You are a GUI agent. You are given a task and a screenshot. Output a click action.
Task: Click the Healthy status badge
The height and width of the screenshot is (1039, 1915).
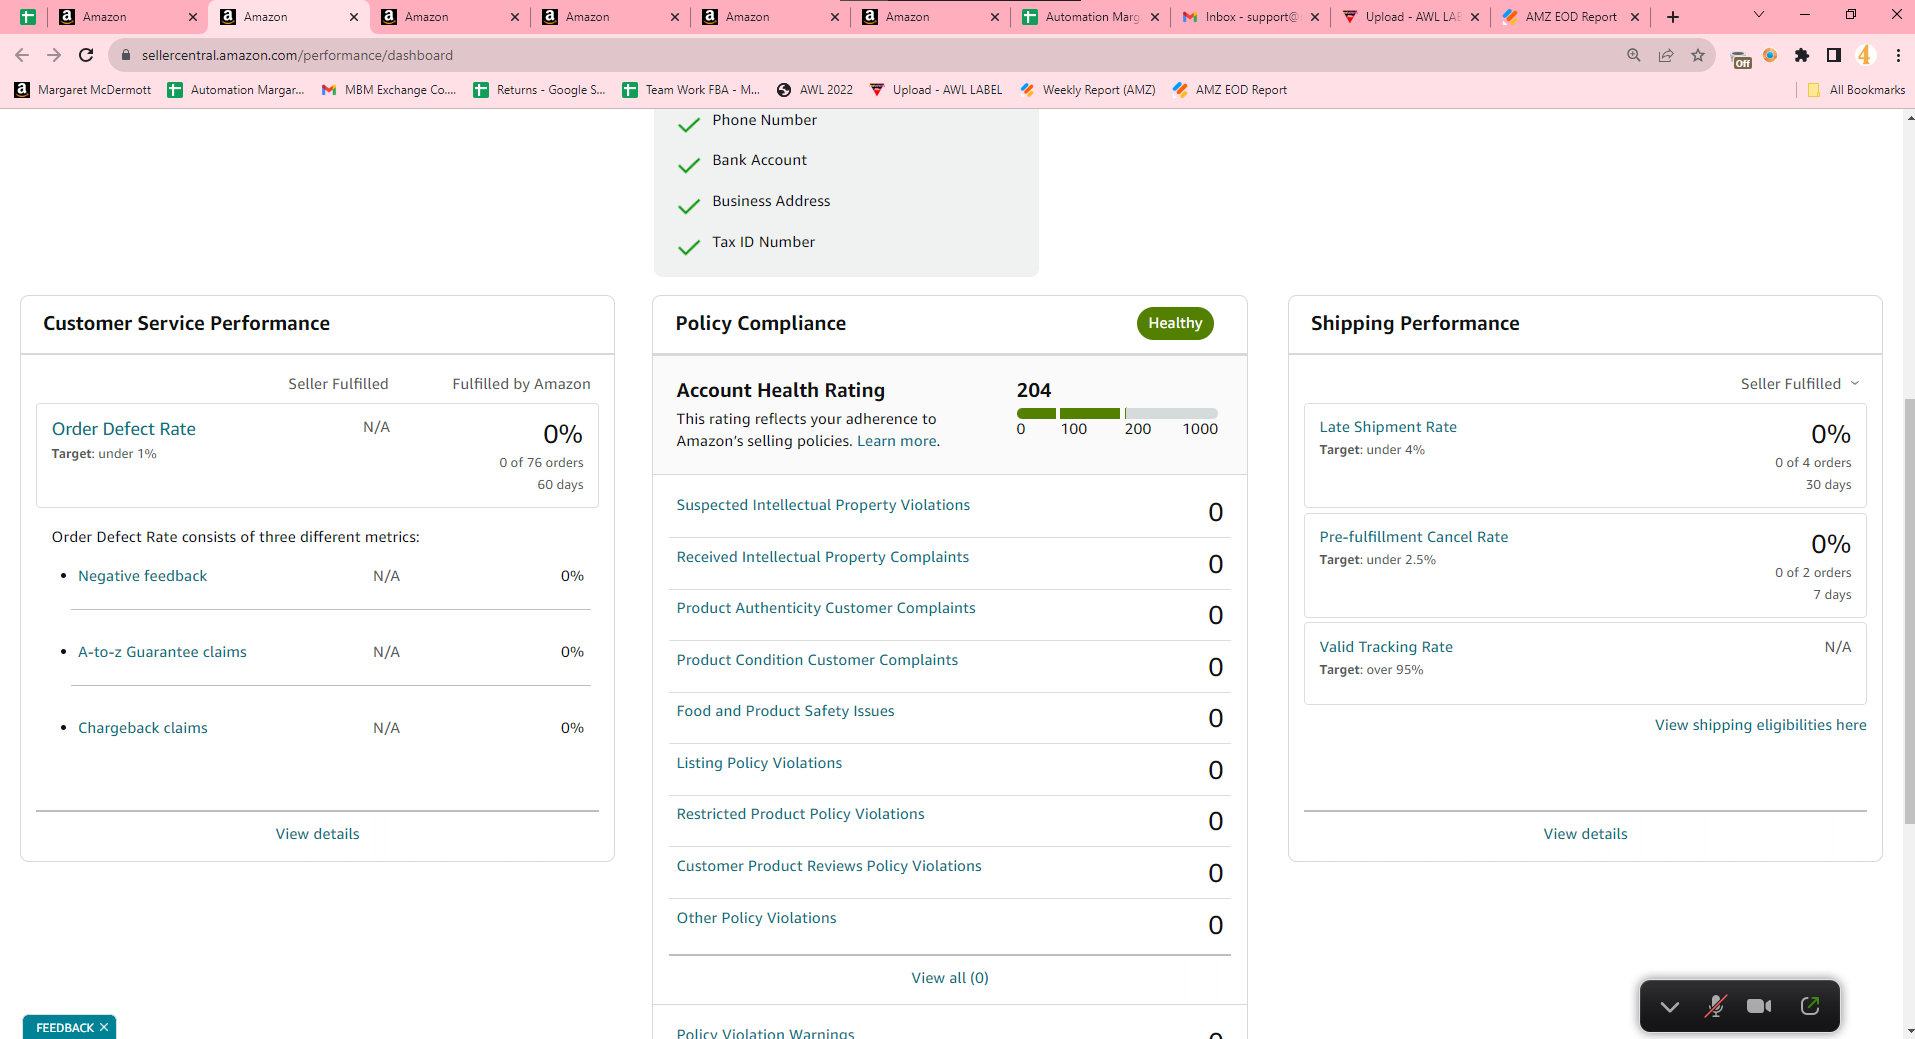pos(1175,323)
